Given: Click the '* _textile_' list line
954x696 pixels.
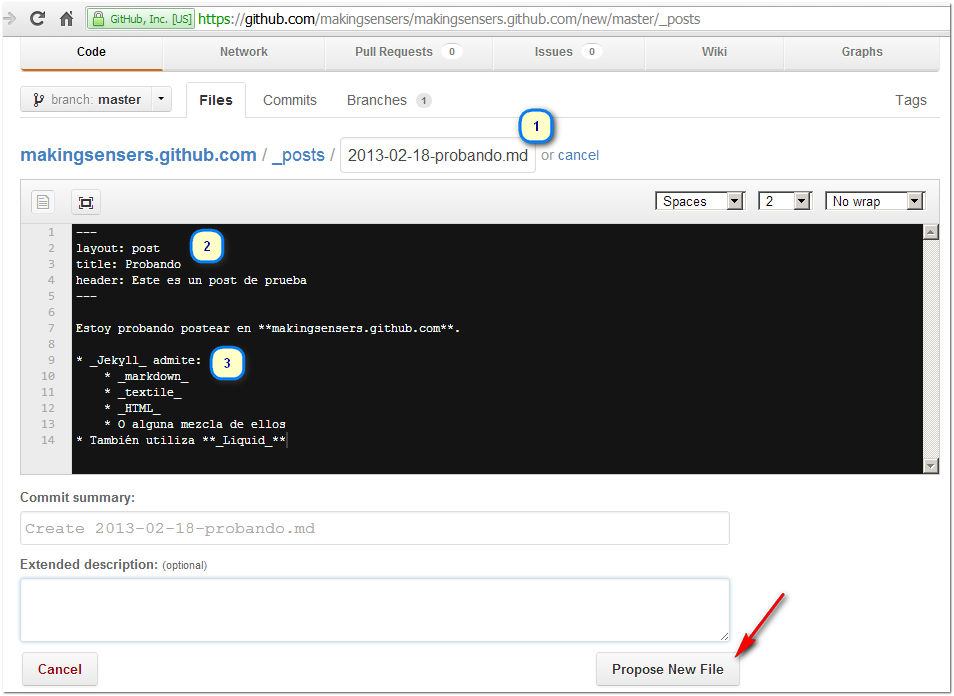Looking at the screenshot, I should click(142, 392).
